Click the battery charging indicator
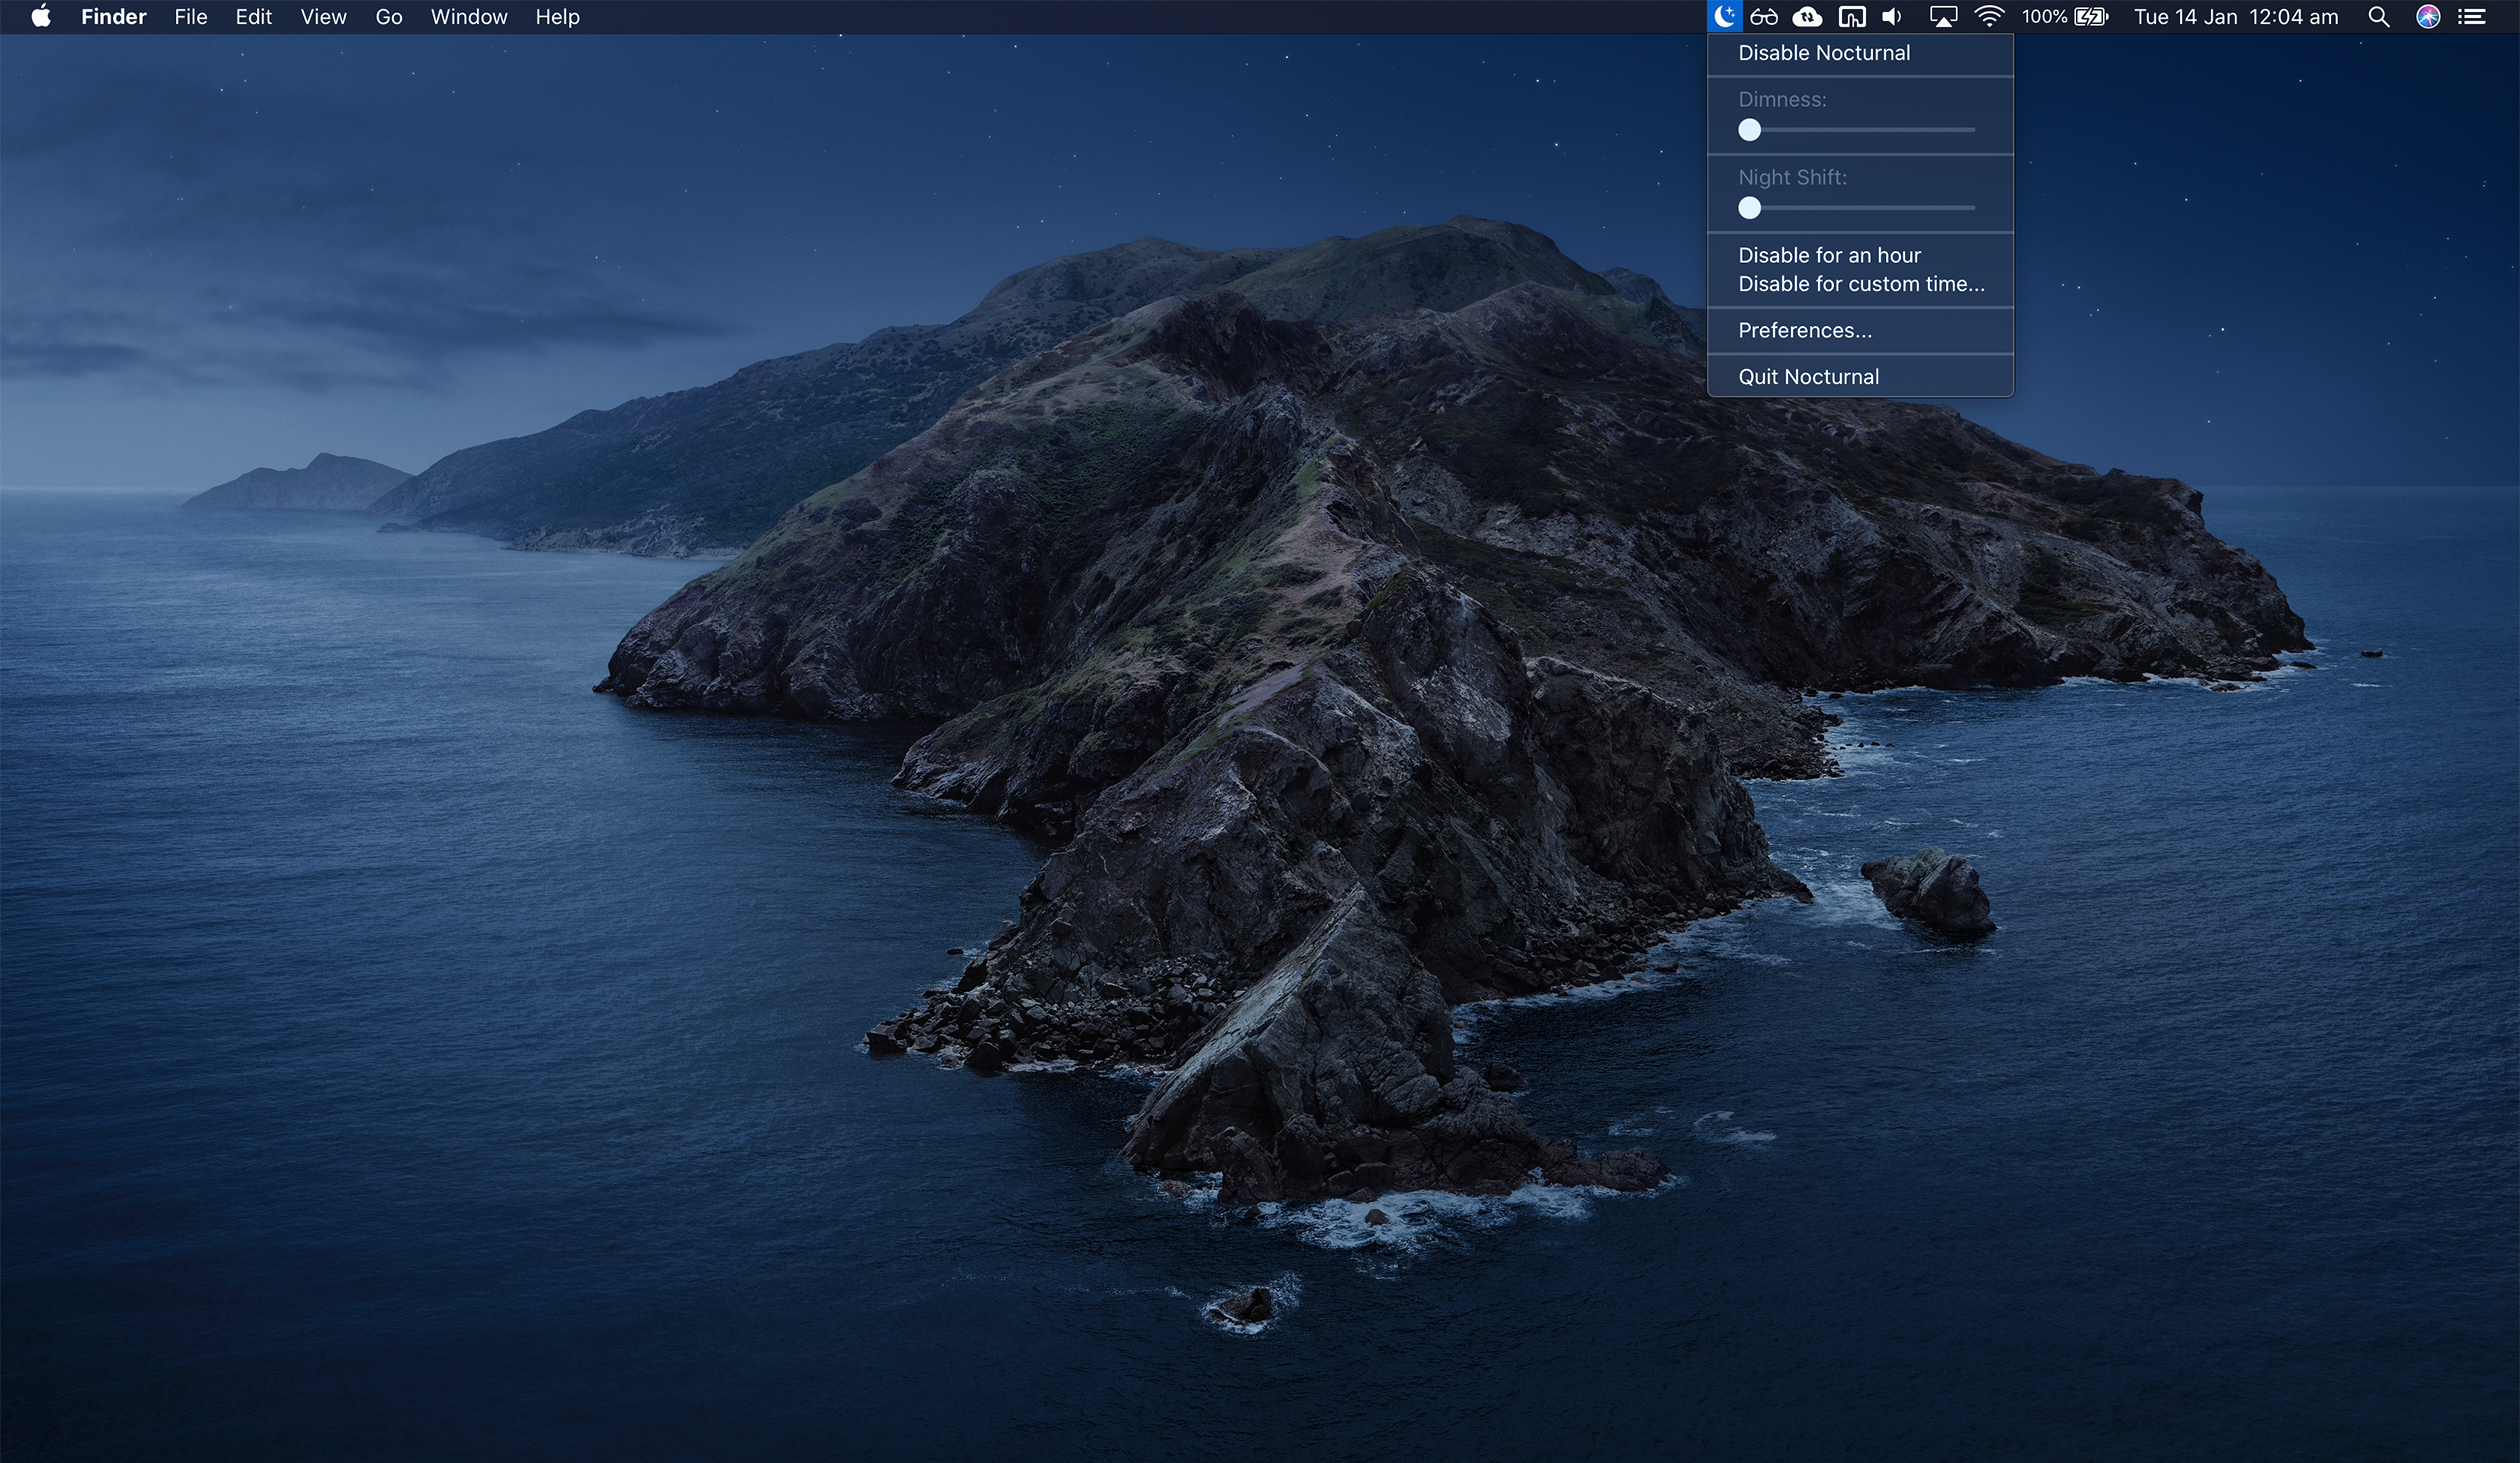 click(2091, 17)
